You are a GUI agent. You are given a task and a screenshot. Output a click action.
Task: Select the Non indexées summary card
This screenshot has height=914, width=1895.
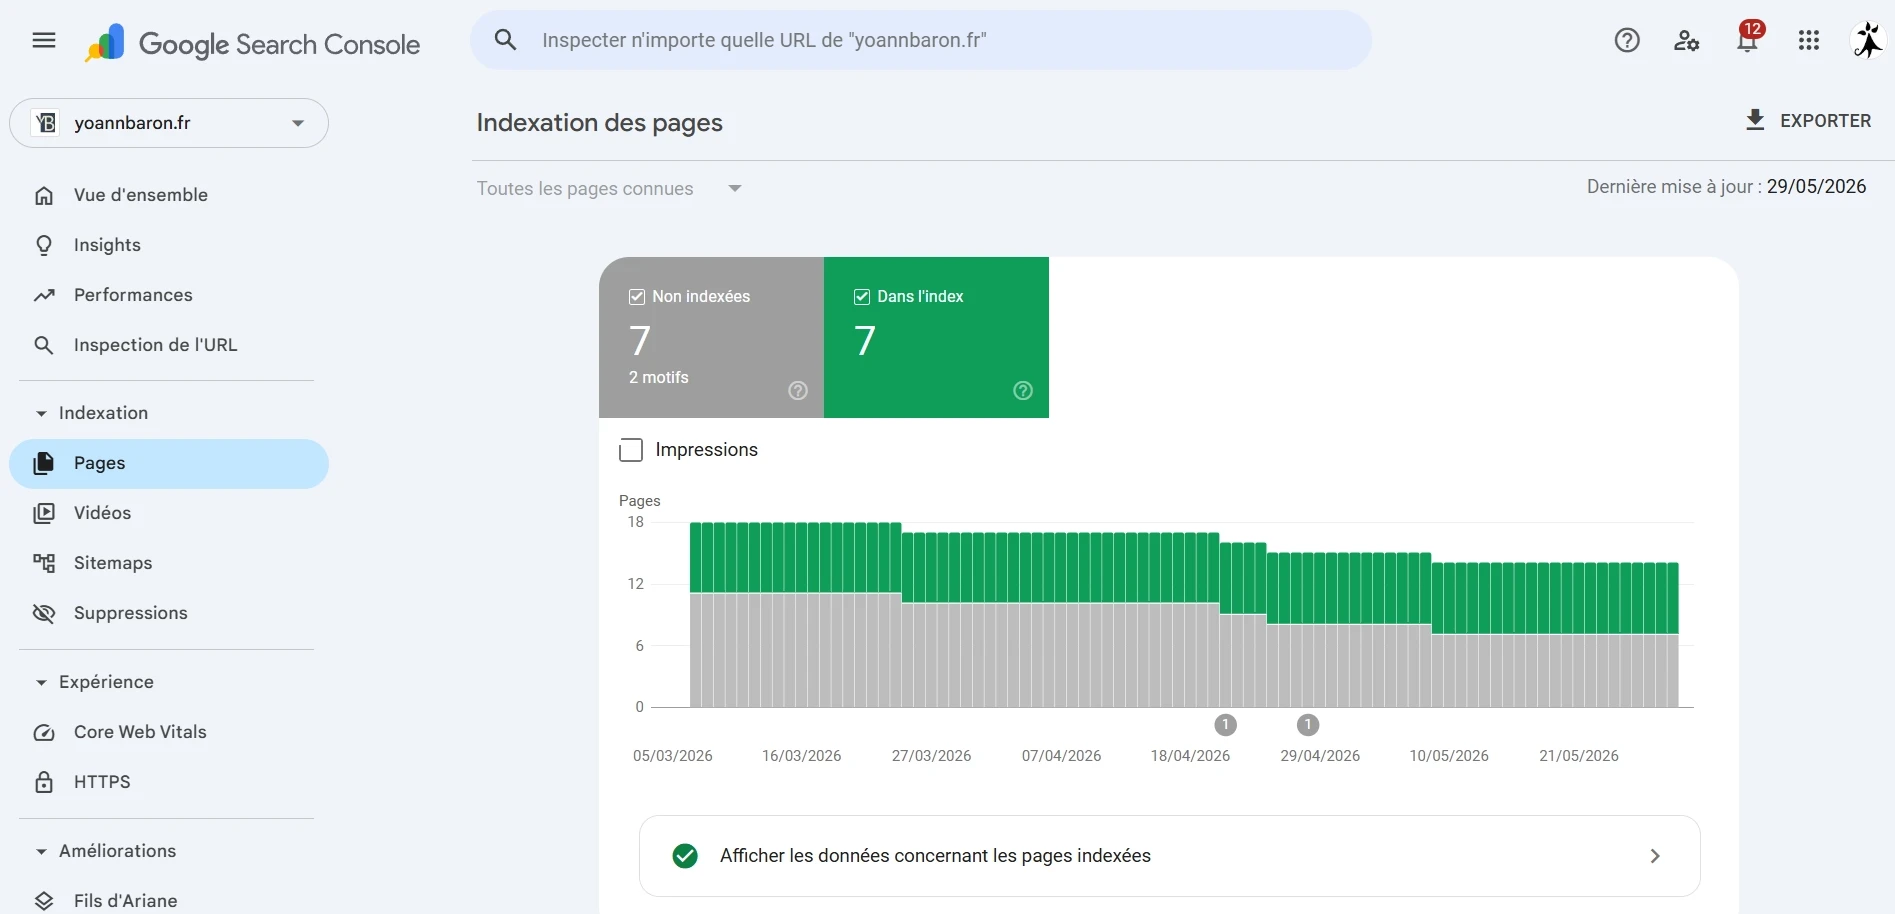click(711, 337)
